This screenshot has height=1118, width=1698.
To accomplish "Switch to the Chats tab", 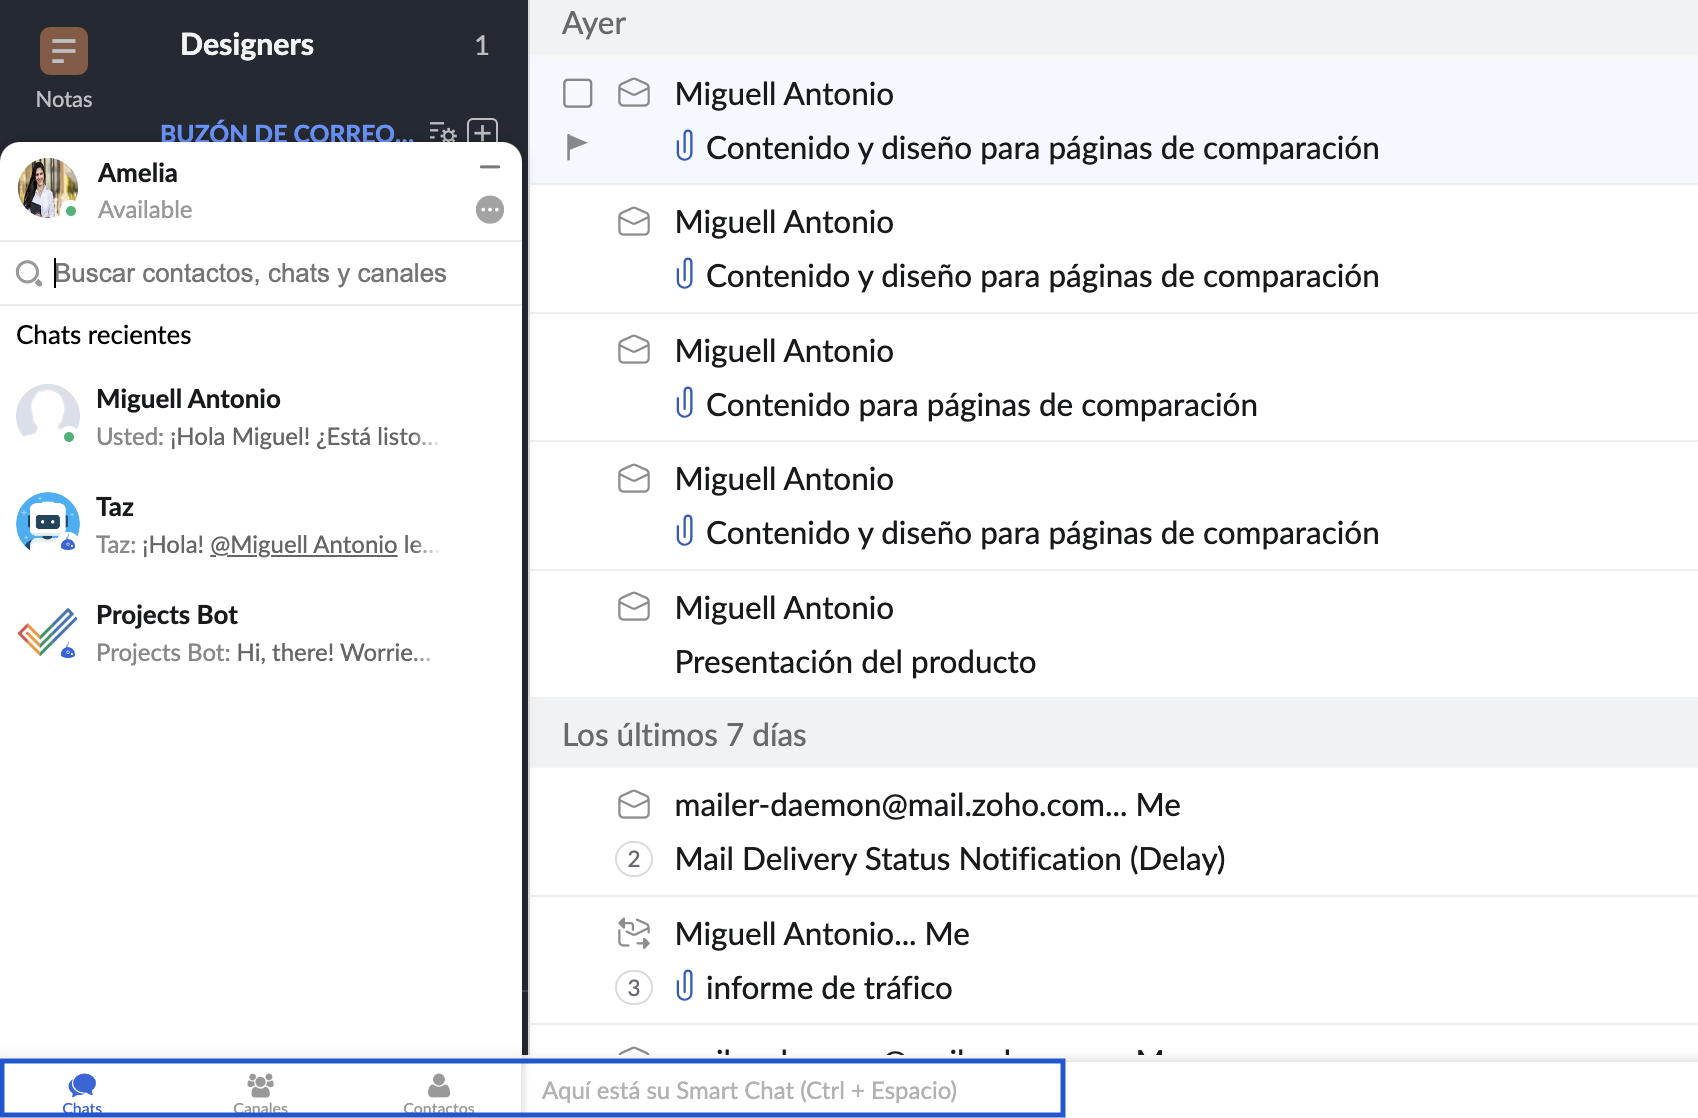I will point(82,1092).
